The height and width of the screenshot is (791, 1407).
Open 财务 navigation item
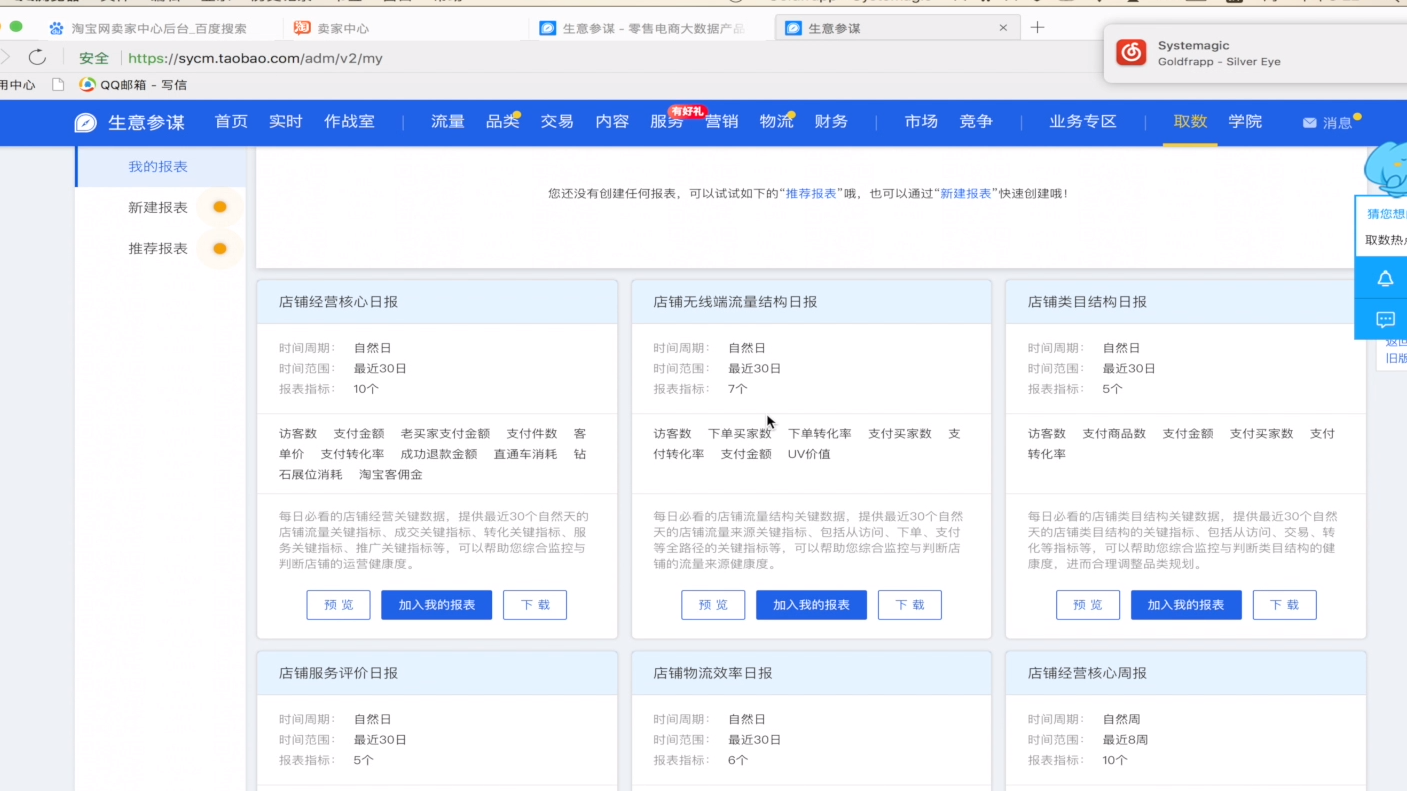[x=831, y=121]
